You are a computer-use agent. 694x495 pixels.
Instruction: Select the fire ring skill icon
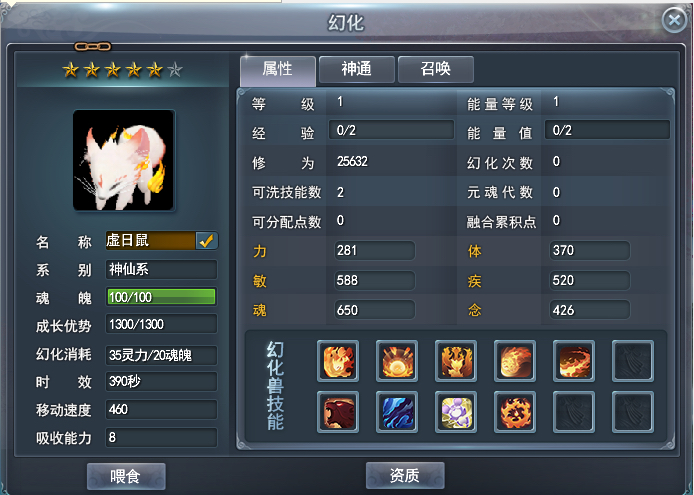515,412
